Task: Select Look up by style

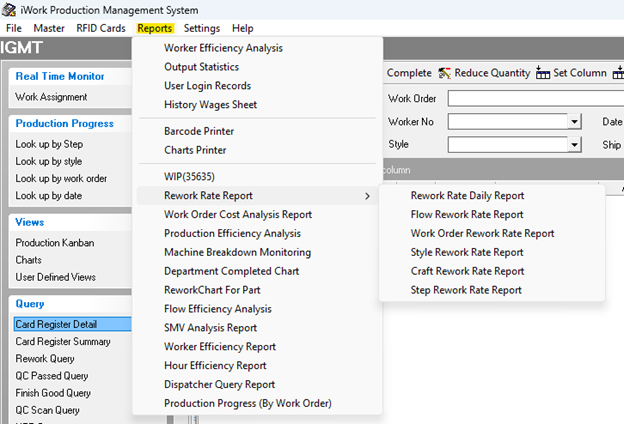Action: point(49,161)
